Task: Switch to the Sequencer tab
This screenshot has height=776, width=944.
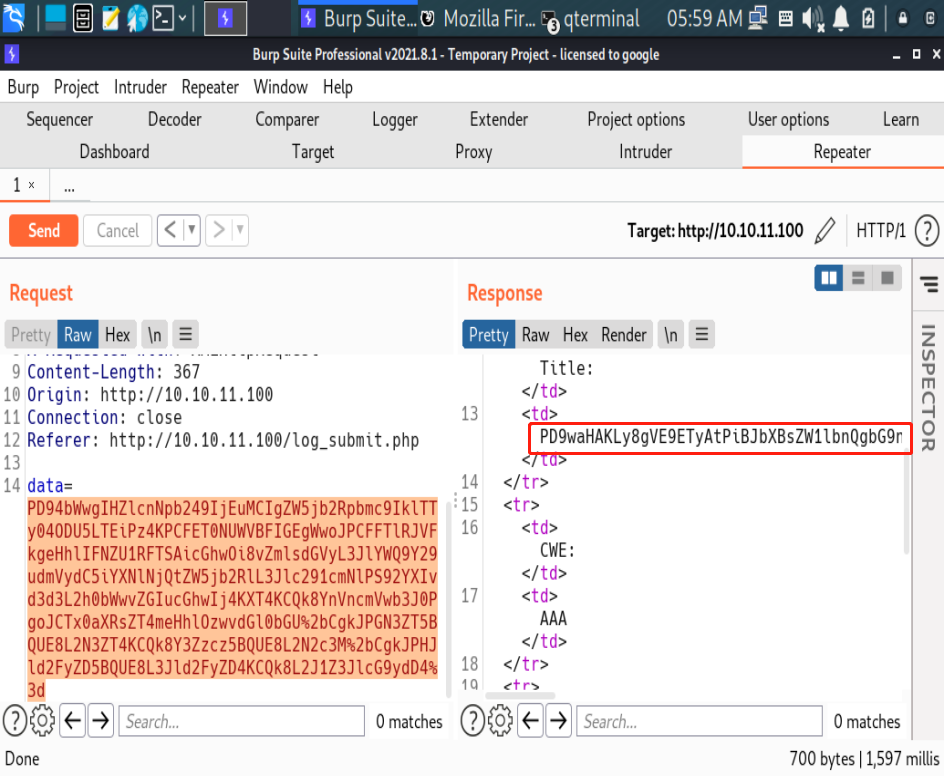Action: pos(60,119)
